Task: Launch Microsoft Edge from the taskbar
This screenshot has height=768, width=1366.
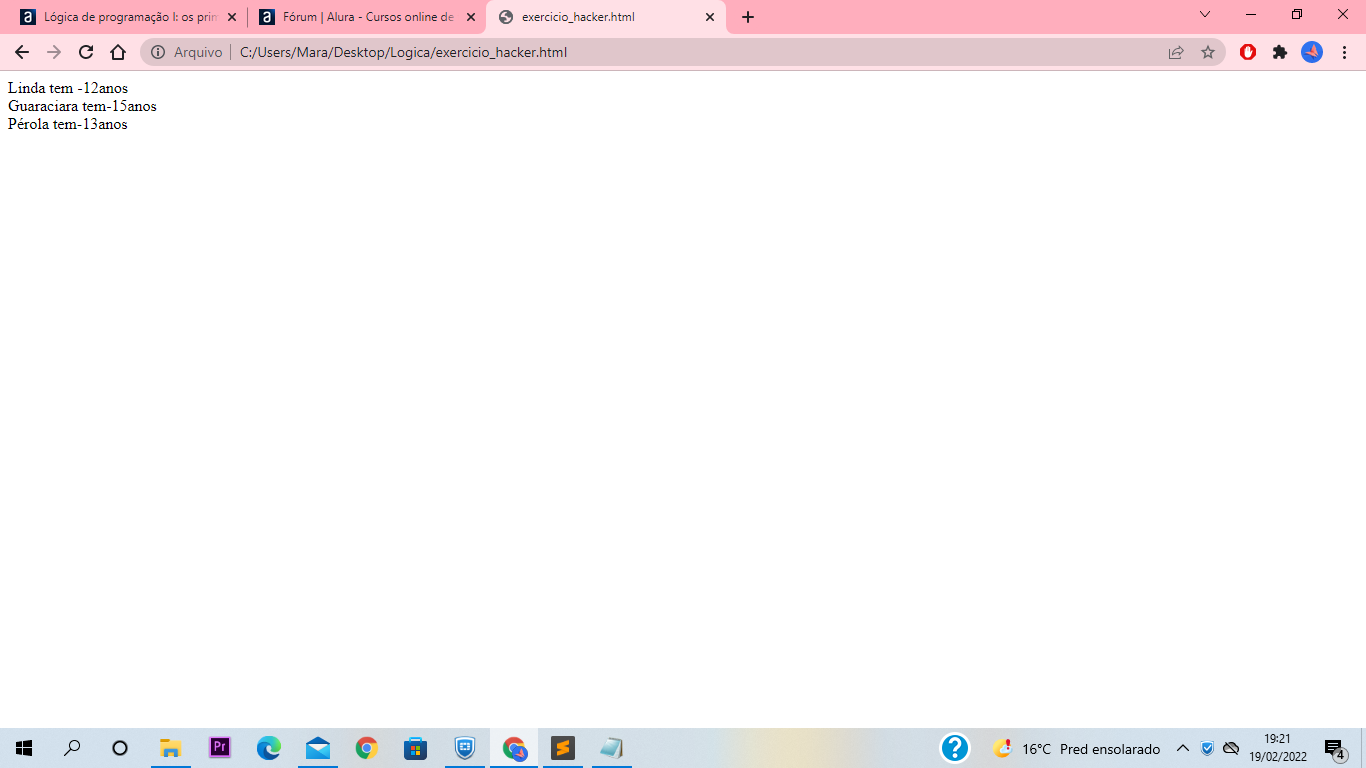Action: (269, 748)
